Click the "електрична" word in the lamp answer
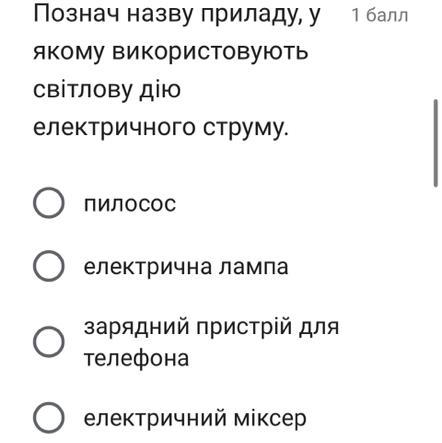 [x=148, y=267]
